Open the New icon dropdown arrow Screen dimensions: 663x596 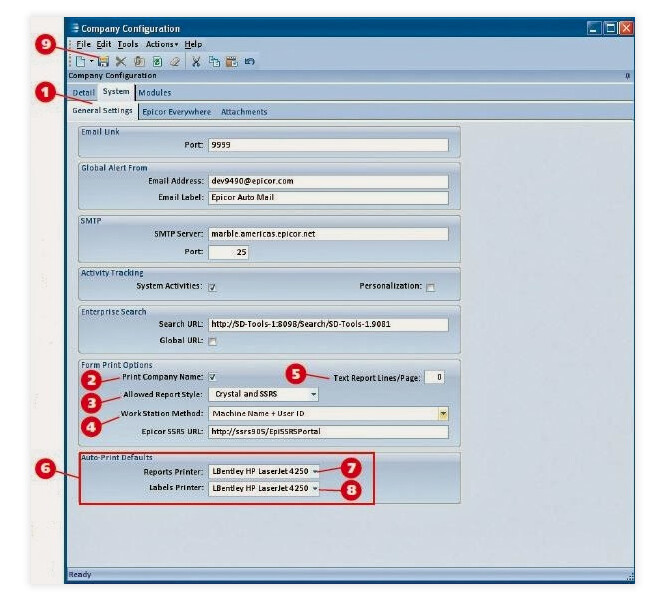coord(91,62)
